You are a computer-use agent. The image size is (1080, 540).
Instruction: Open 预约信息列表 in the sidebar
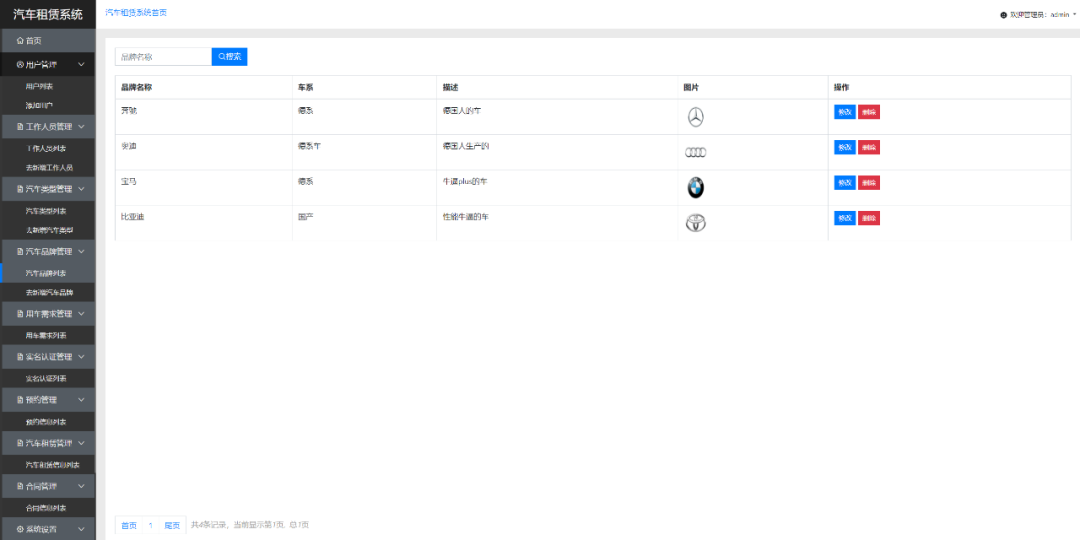[46, 422]
